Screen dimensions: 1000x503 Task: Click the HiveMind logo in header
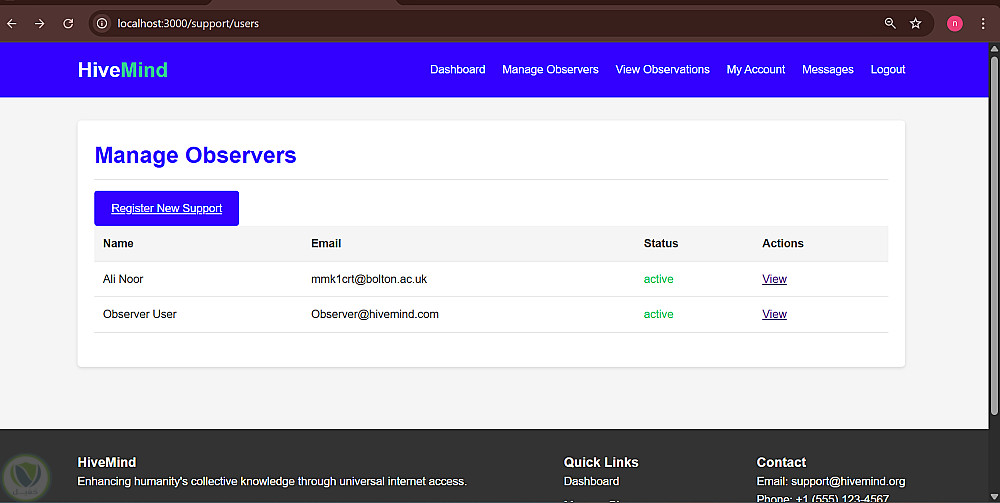(122, 69)
